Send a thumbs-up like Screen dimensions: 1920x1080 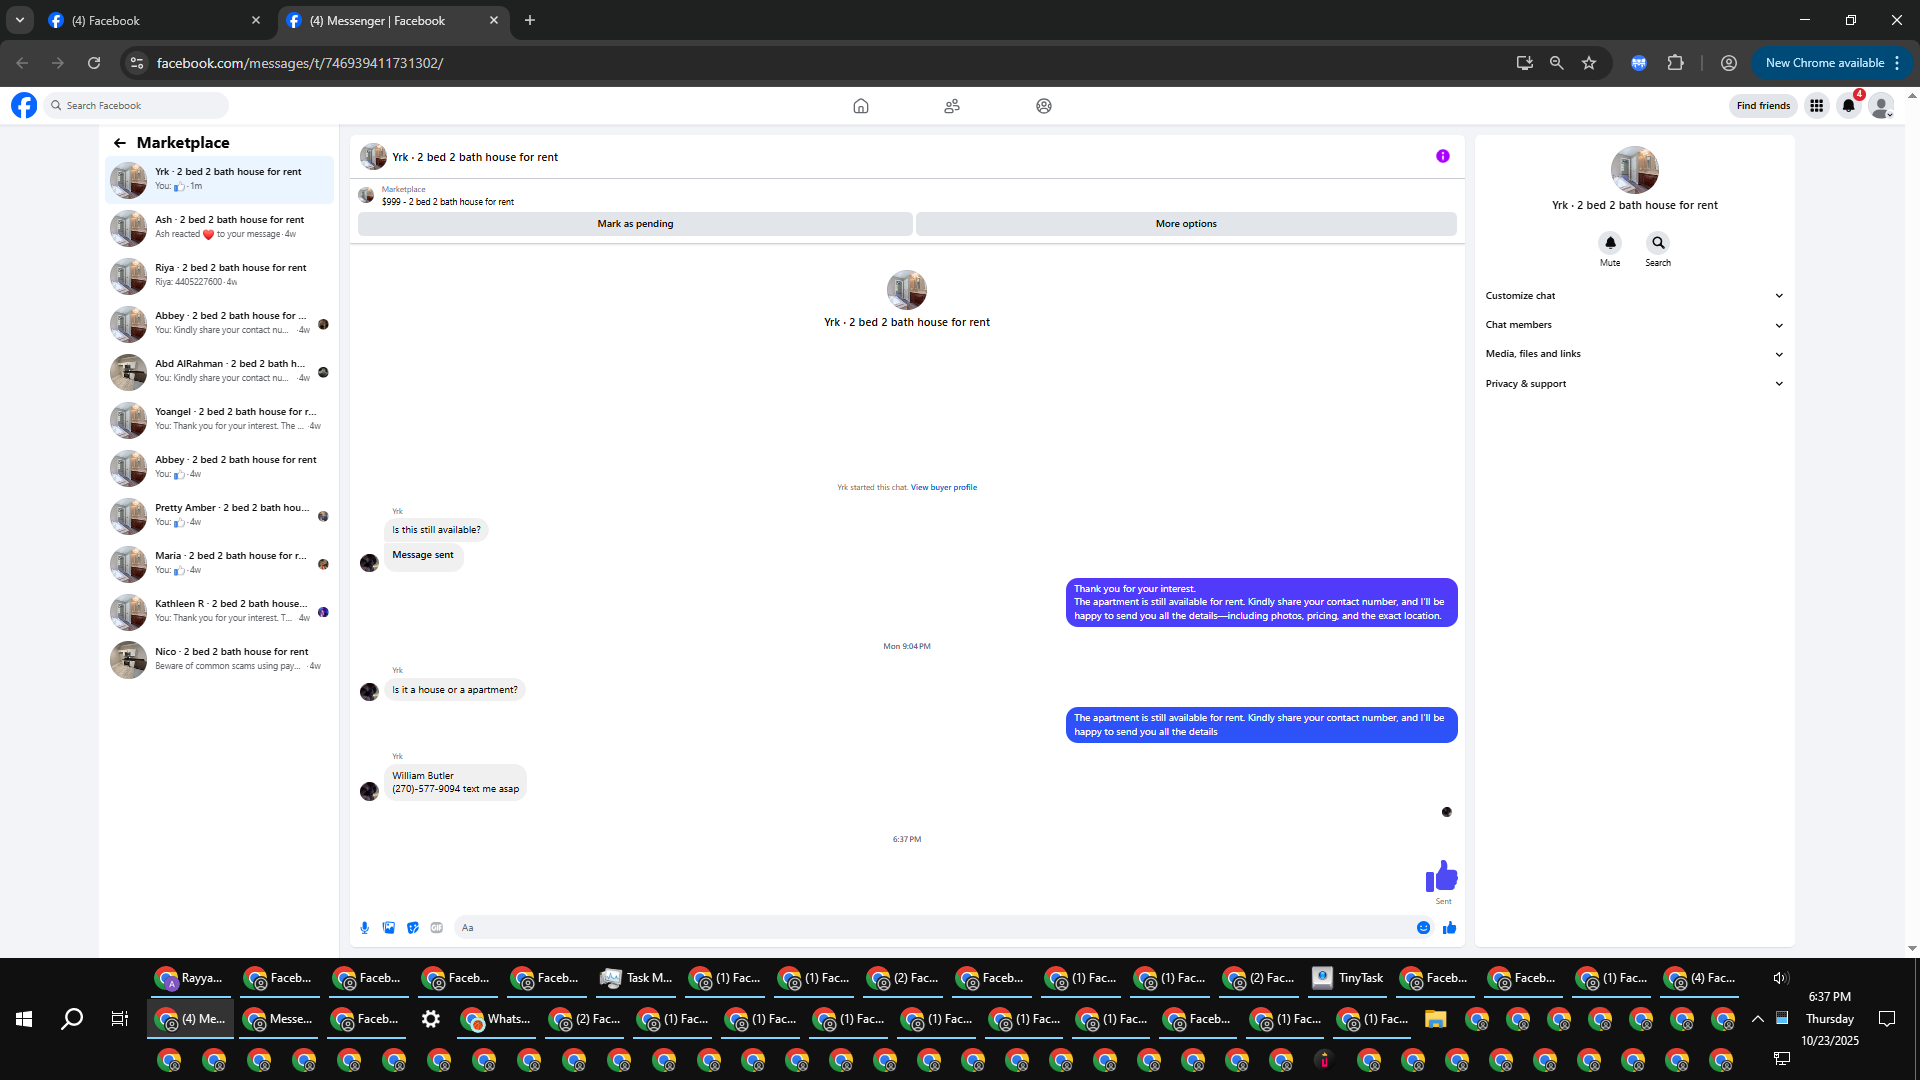(1449, 928)
